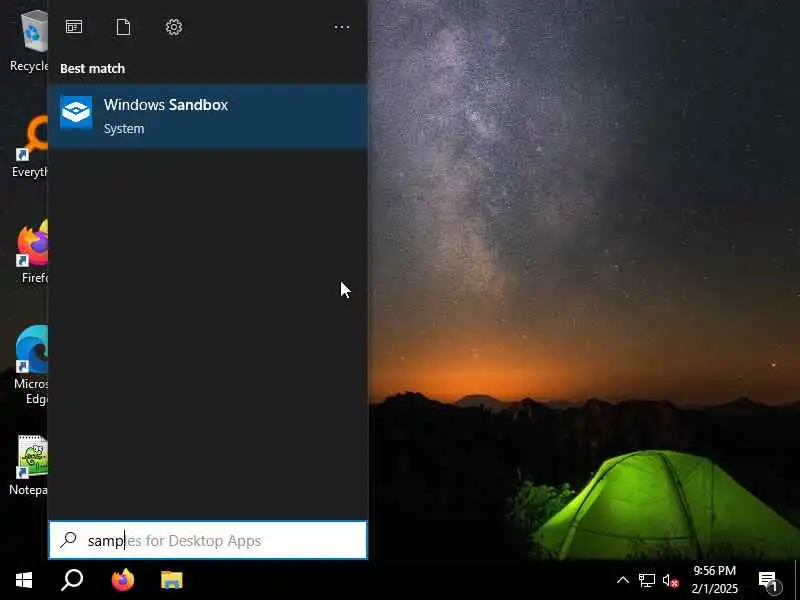Open the three-dot more options menu
This screenshot has height=600, width=800.
pyautogui.click(x=342, y=27)
